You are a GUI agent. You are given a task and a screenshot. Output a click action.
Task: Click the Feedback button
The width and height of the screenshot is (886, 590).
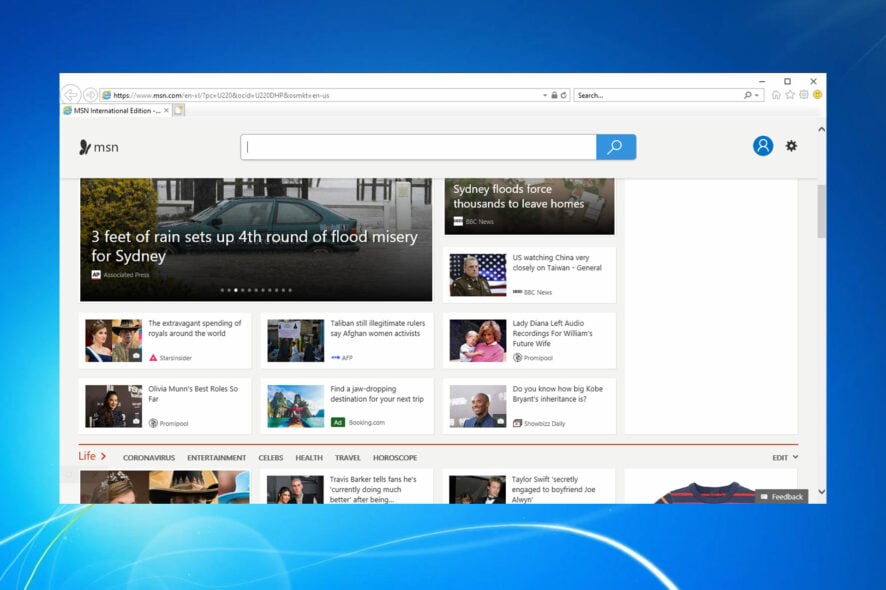pos(781,497)
